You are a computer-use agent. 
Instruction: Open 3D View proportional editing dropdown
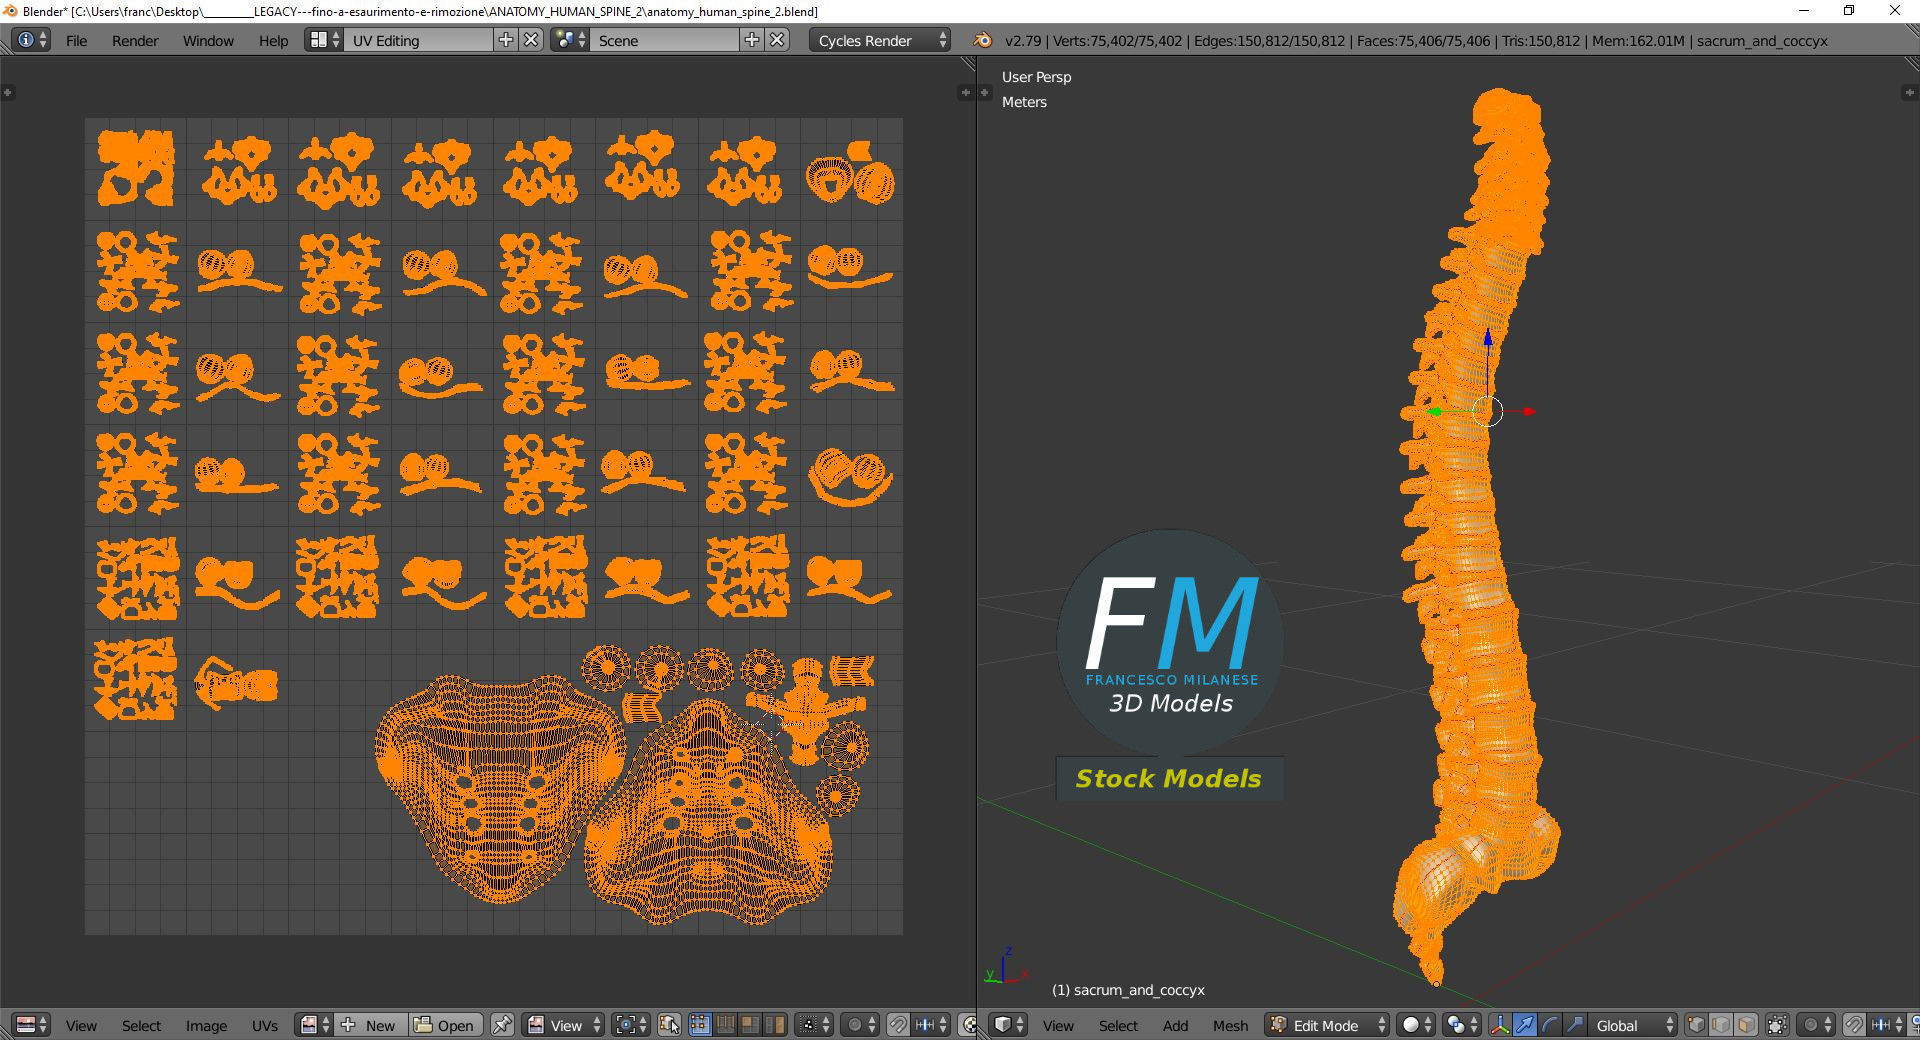pyautogui.click(x=1816, y=1025)
